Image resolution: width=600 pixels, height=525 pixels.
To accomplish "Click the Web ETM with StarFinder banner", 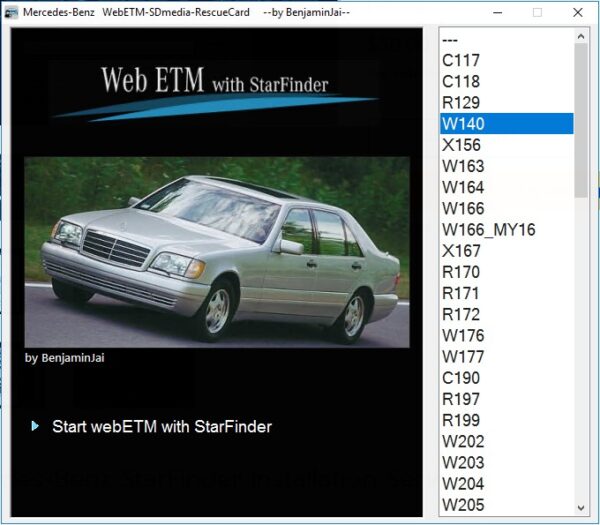I will click(x=214, y=92).
